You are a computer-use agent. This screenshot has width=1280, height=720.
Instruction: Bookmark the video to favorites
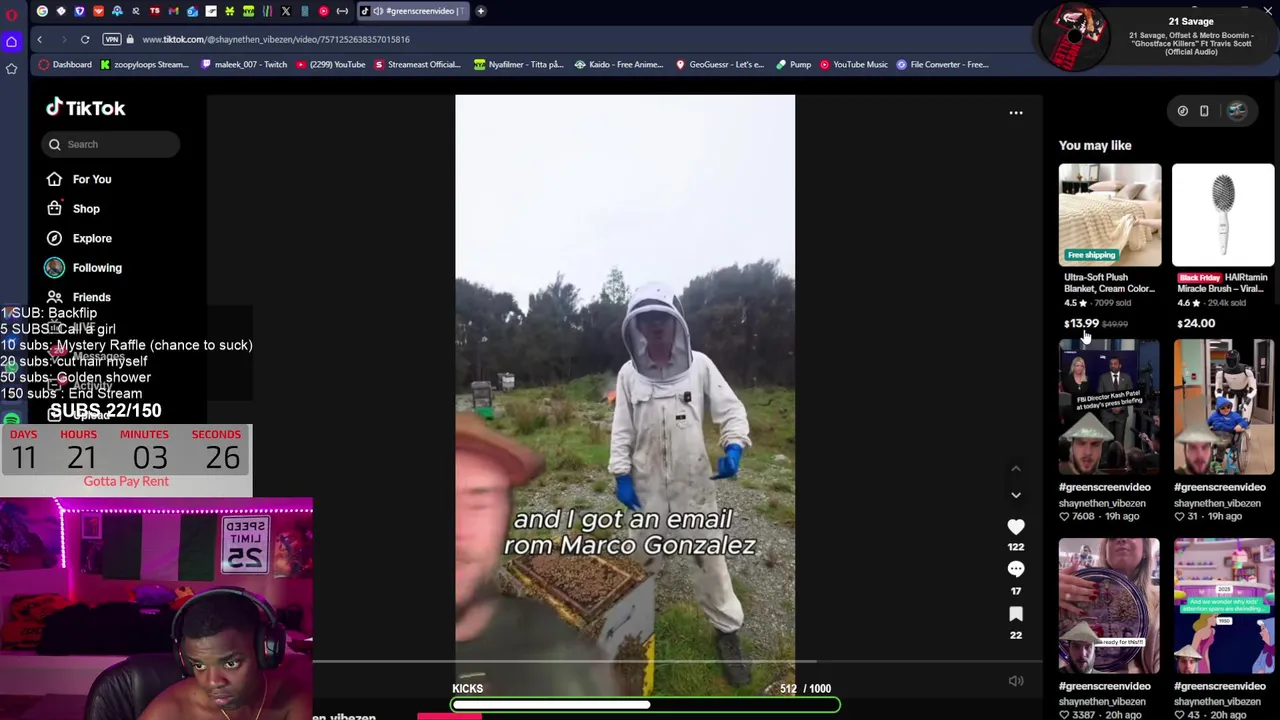[x=1016, y=614]
